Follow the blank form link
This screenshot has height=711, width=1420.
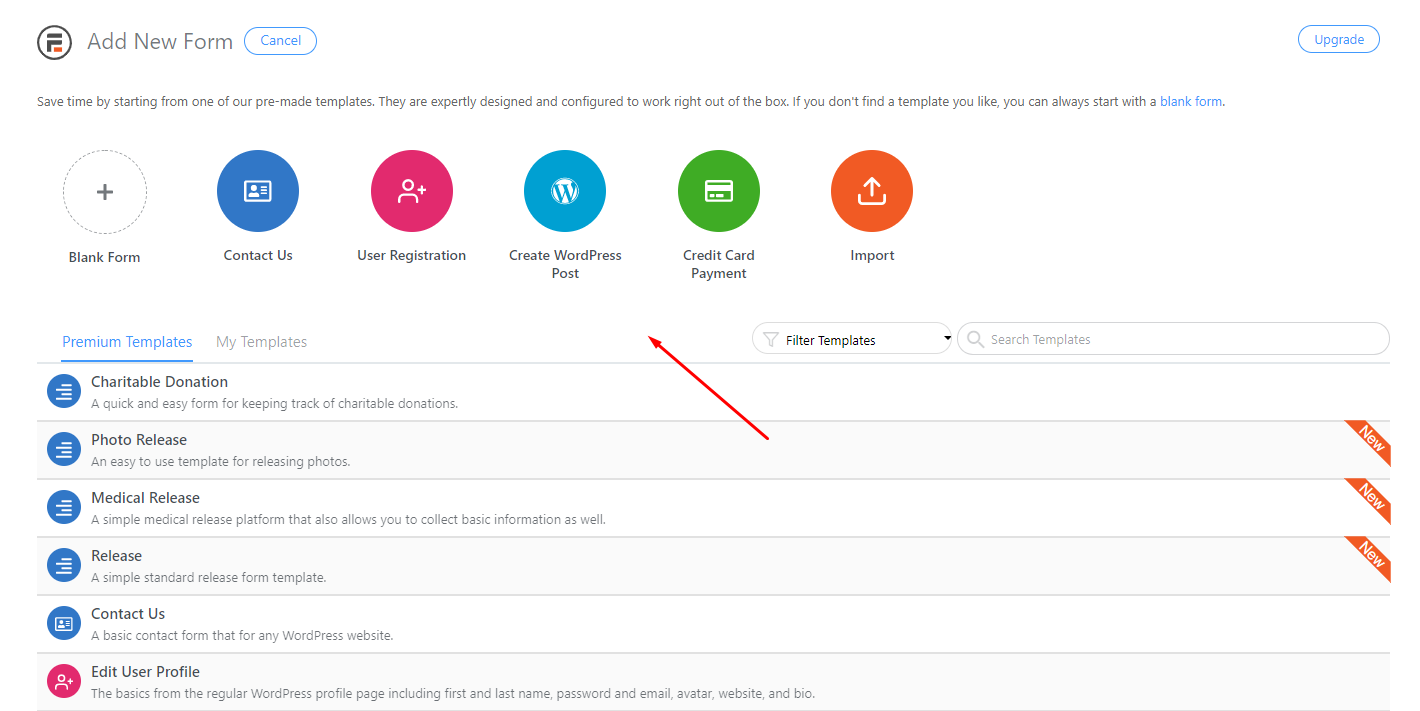(x=1190, y=102)
